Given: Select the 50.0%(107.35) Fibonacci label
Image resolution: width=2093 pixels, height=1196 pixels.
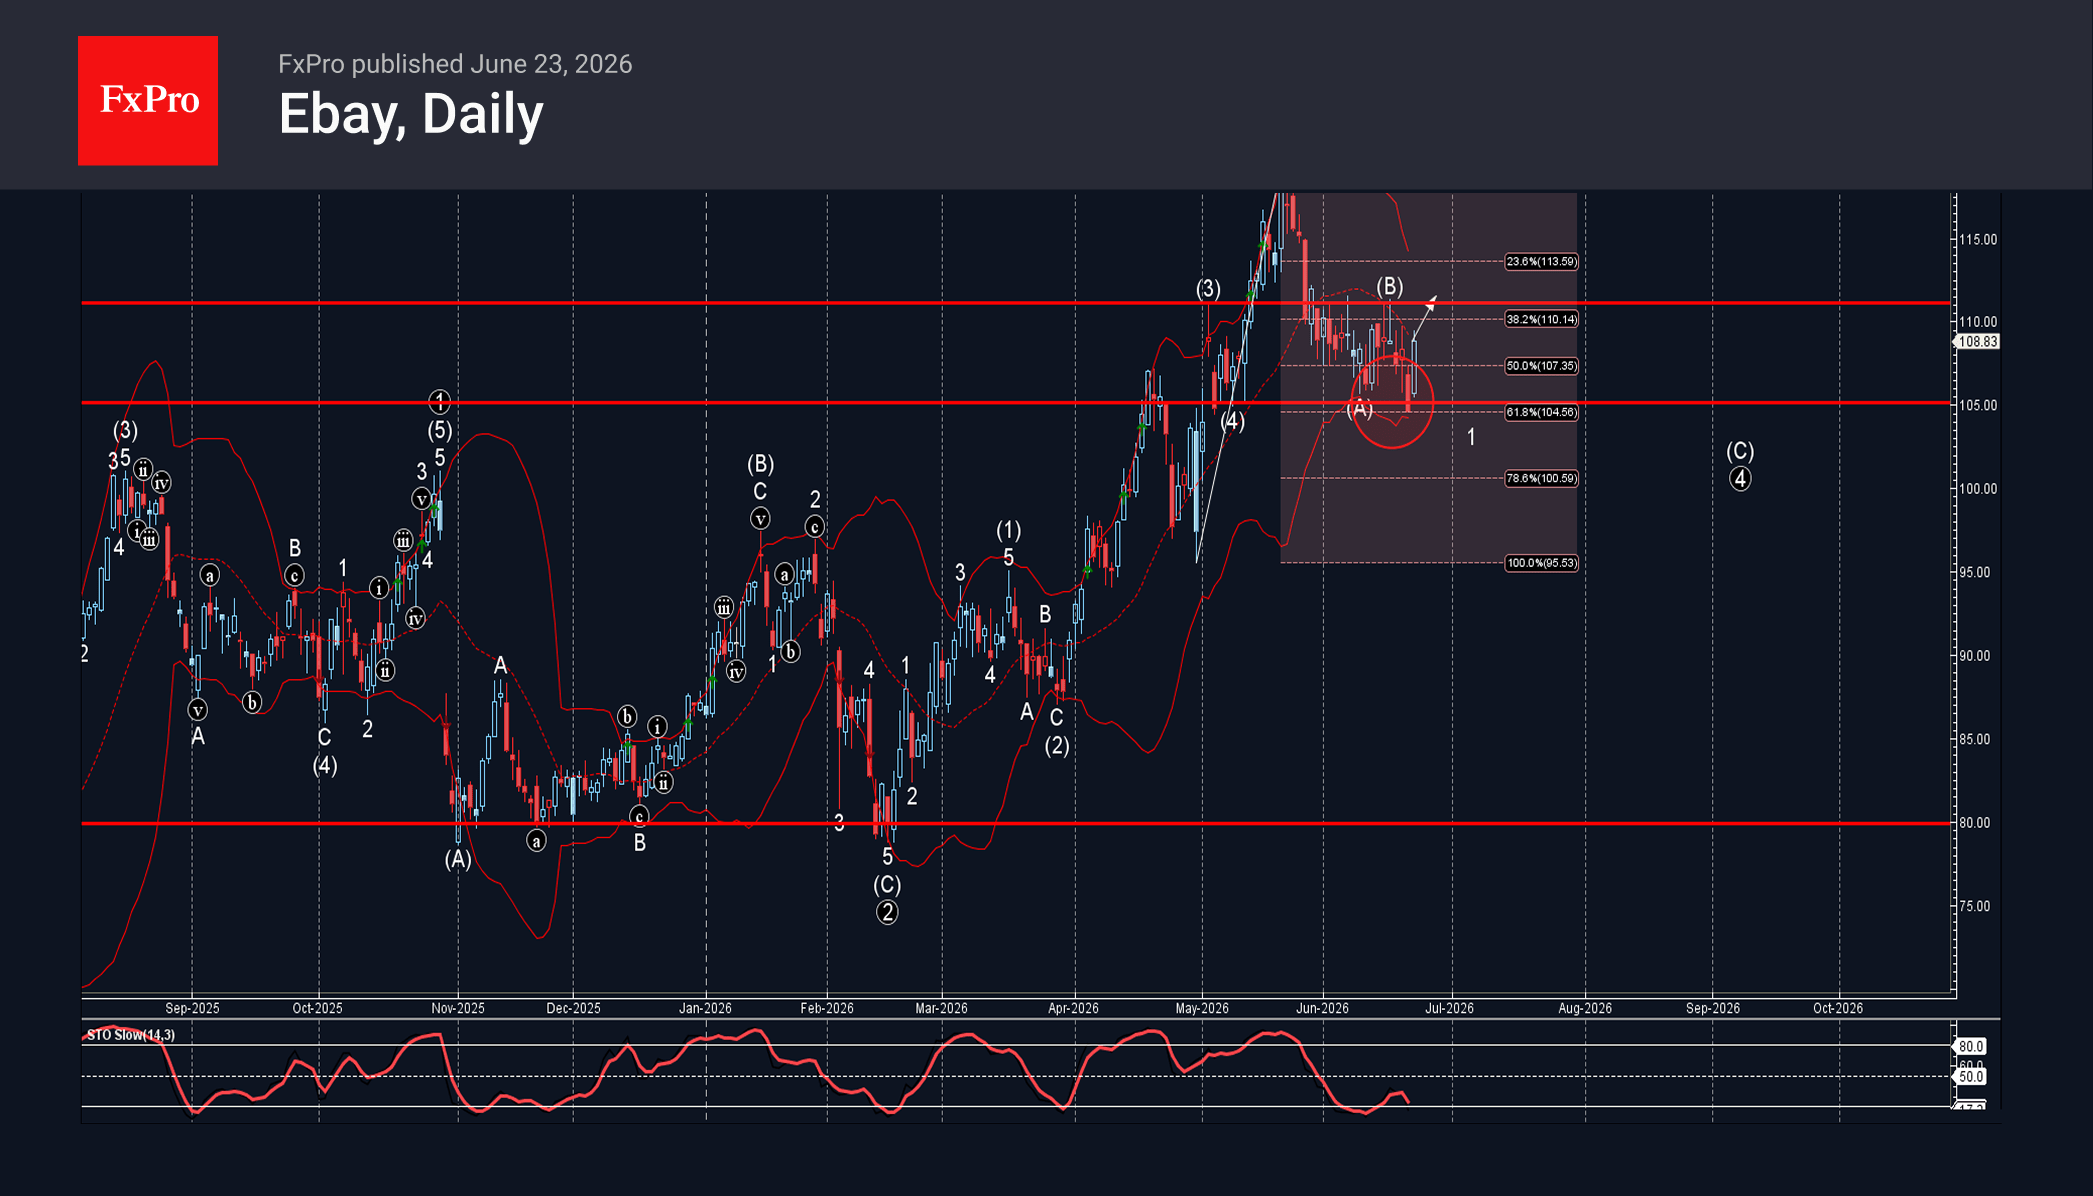Looking at the screenshot, I should click(x=1541, y=366).
